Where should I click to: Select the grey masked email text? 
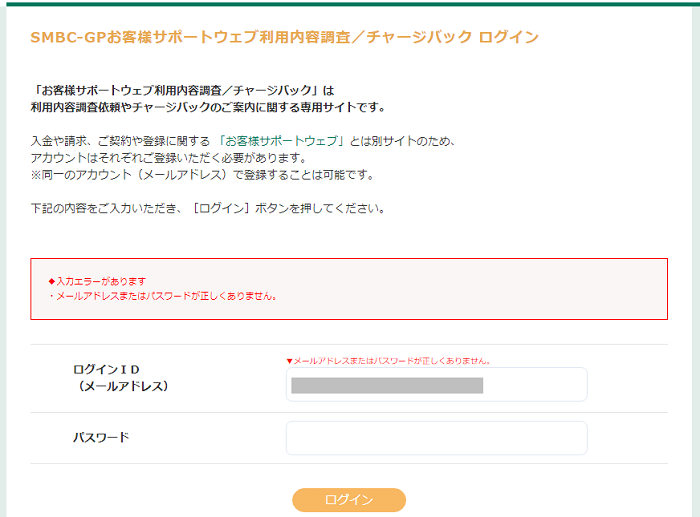[387, 385]
